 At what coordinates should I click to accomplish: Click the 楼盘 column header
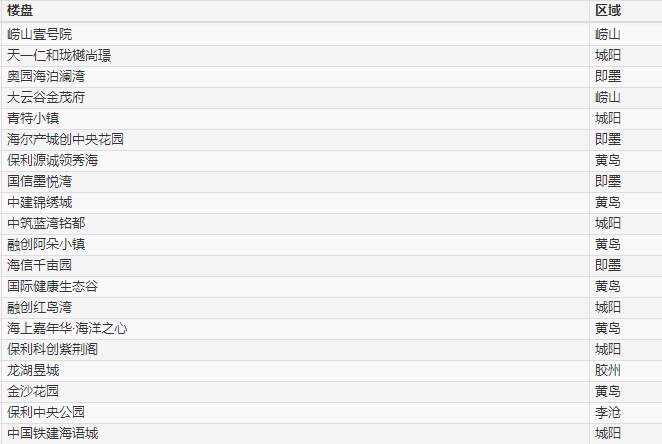pos(20,10)
